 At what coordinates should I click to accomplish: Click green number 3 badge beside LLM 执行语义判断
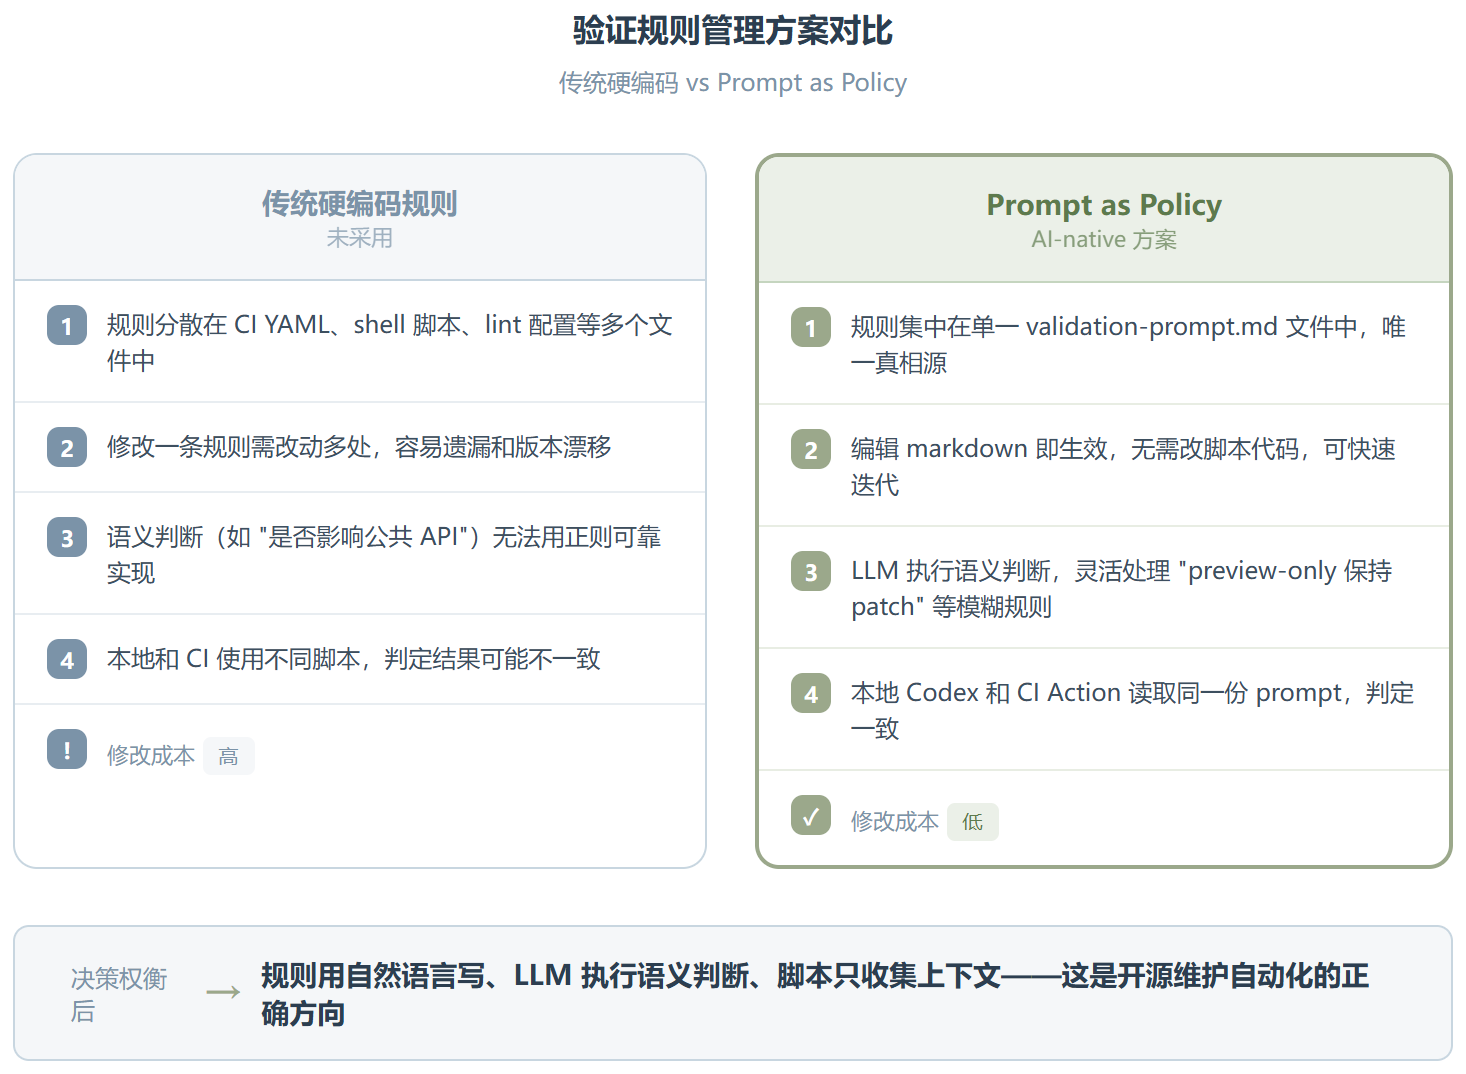pyautogui.click(x=811, y=571)
